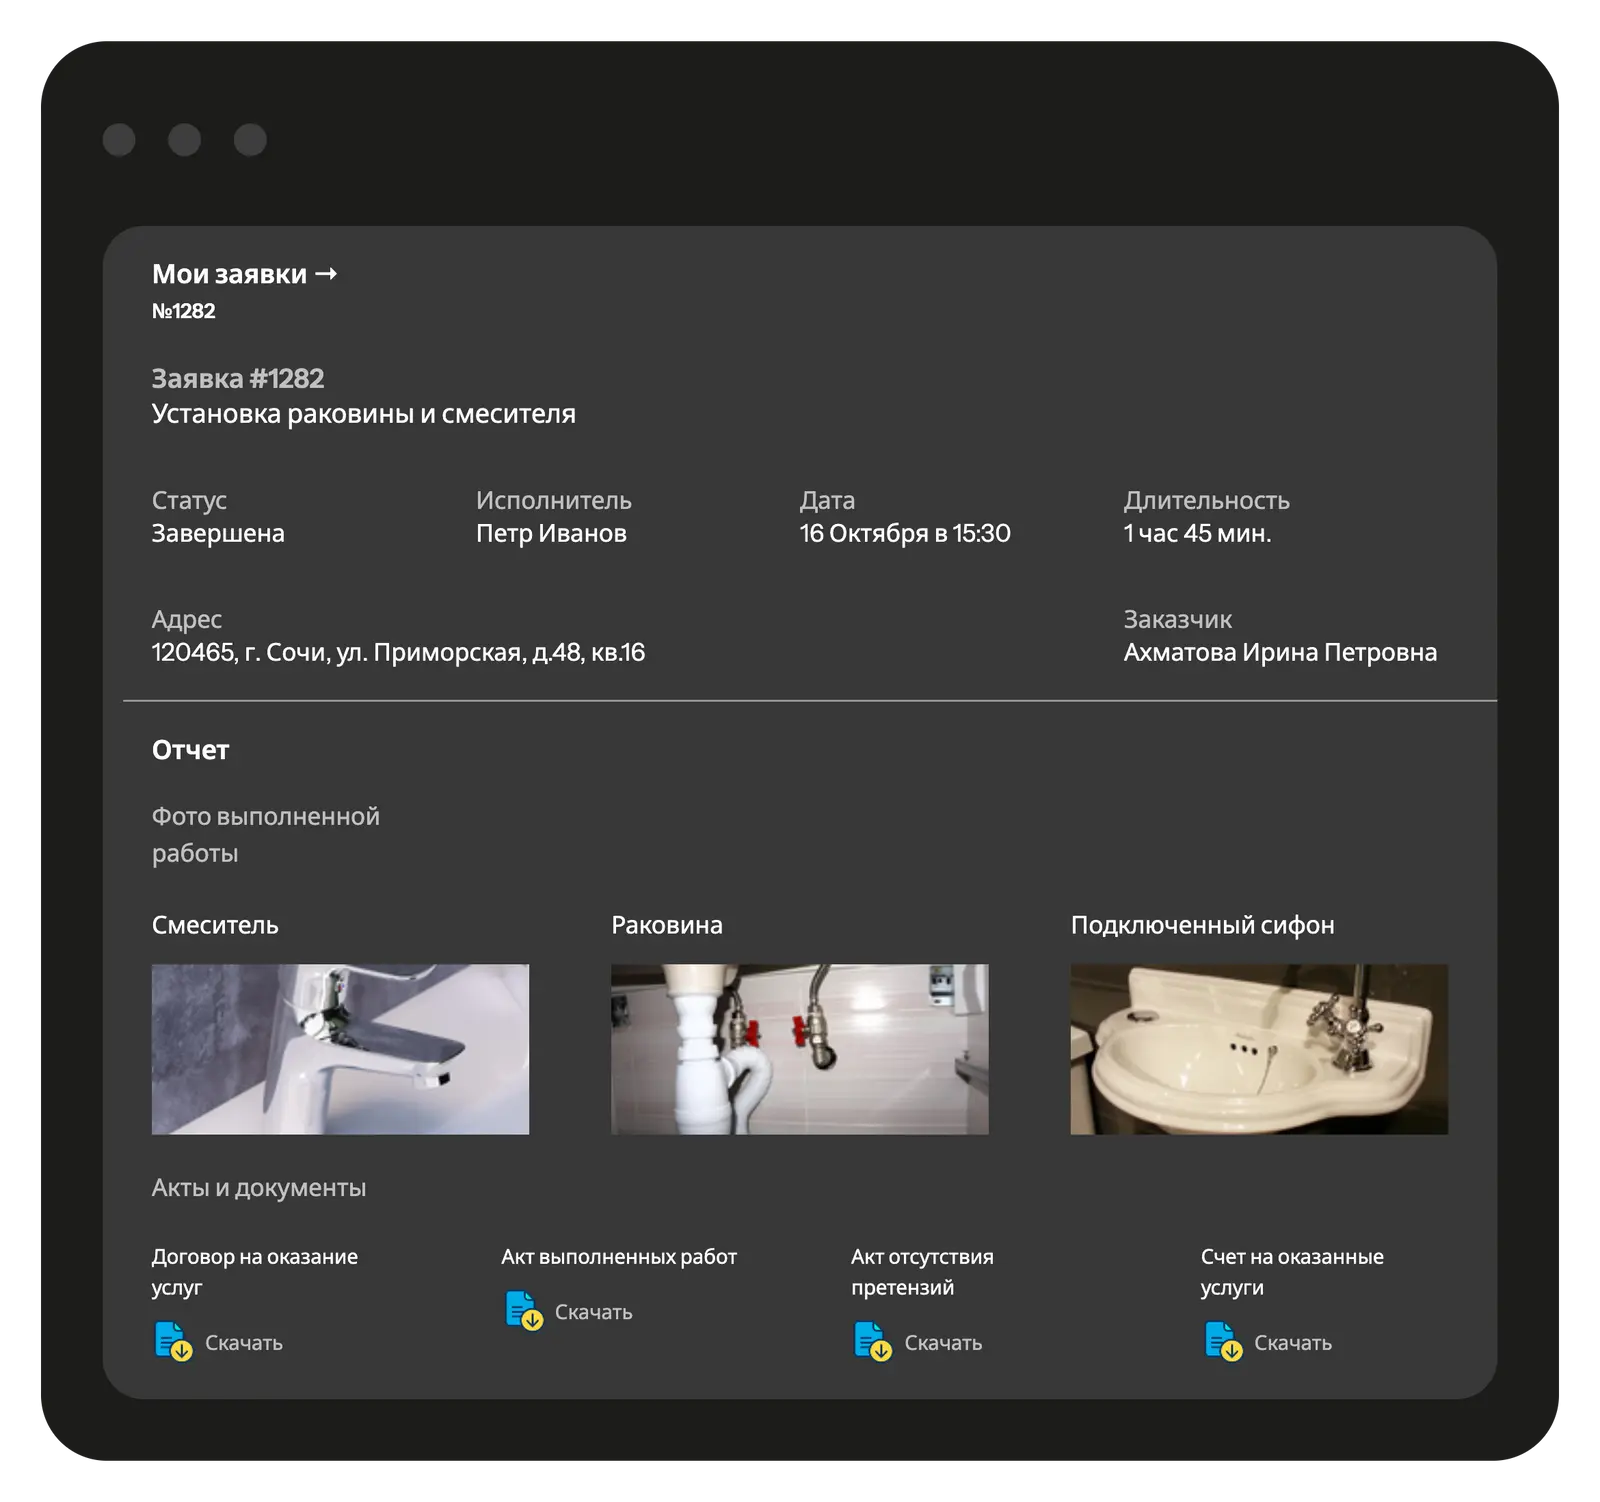Open the photo under Подключенный сифон label
The width and height of the screenshot is (1600, 1502).
1258,1049
